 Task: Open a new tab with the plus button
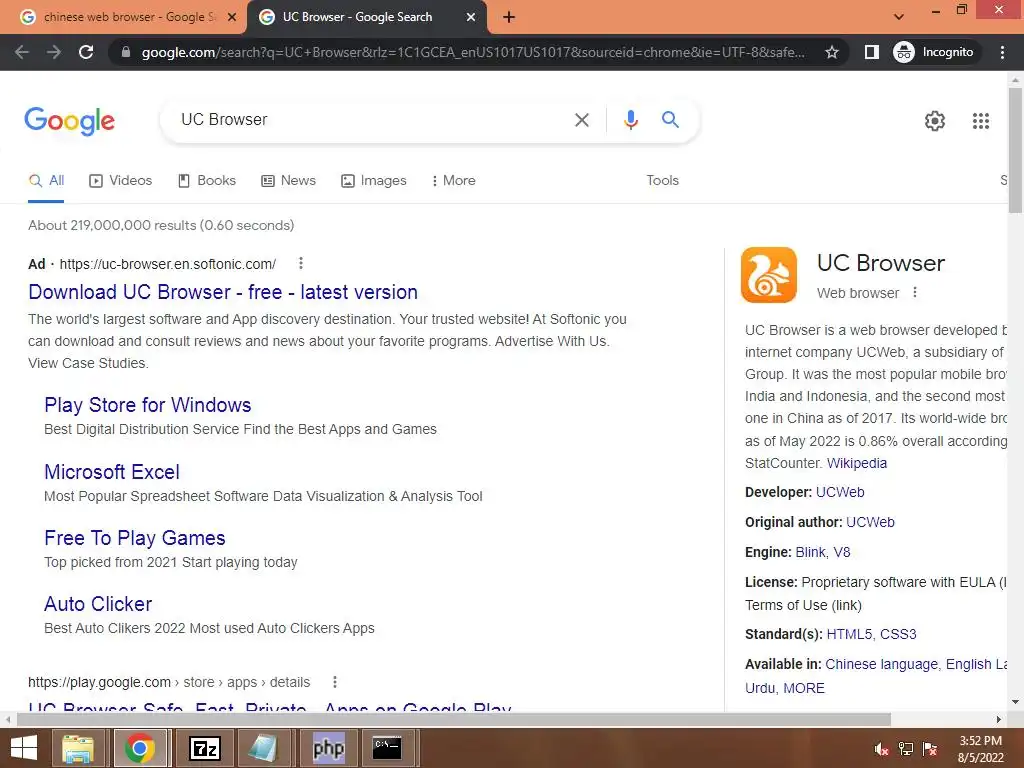click(509, 17)
